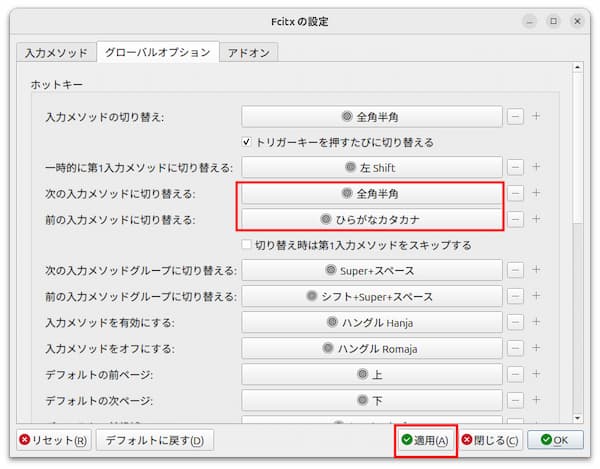Close the Fcitx の設定 window
The height and width of the screenshot is (469, 600).
(577, 21)
